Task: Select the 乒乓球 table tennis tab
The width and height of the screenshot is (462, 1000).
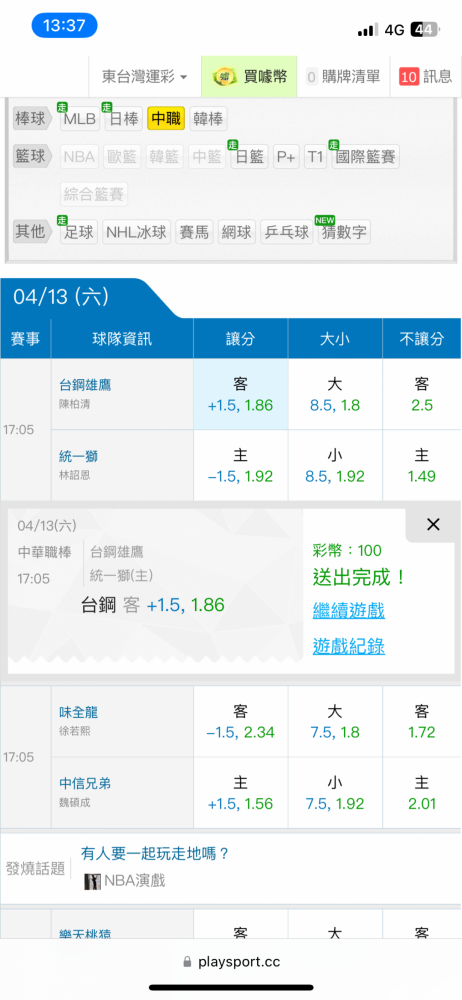Action: (287, 232)
